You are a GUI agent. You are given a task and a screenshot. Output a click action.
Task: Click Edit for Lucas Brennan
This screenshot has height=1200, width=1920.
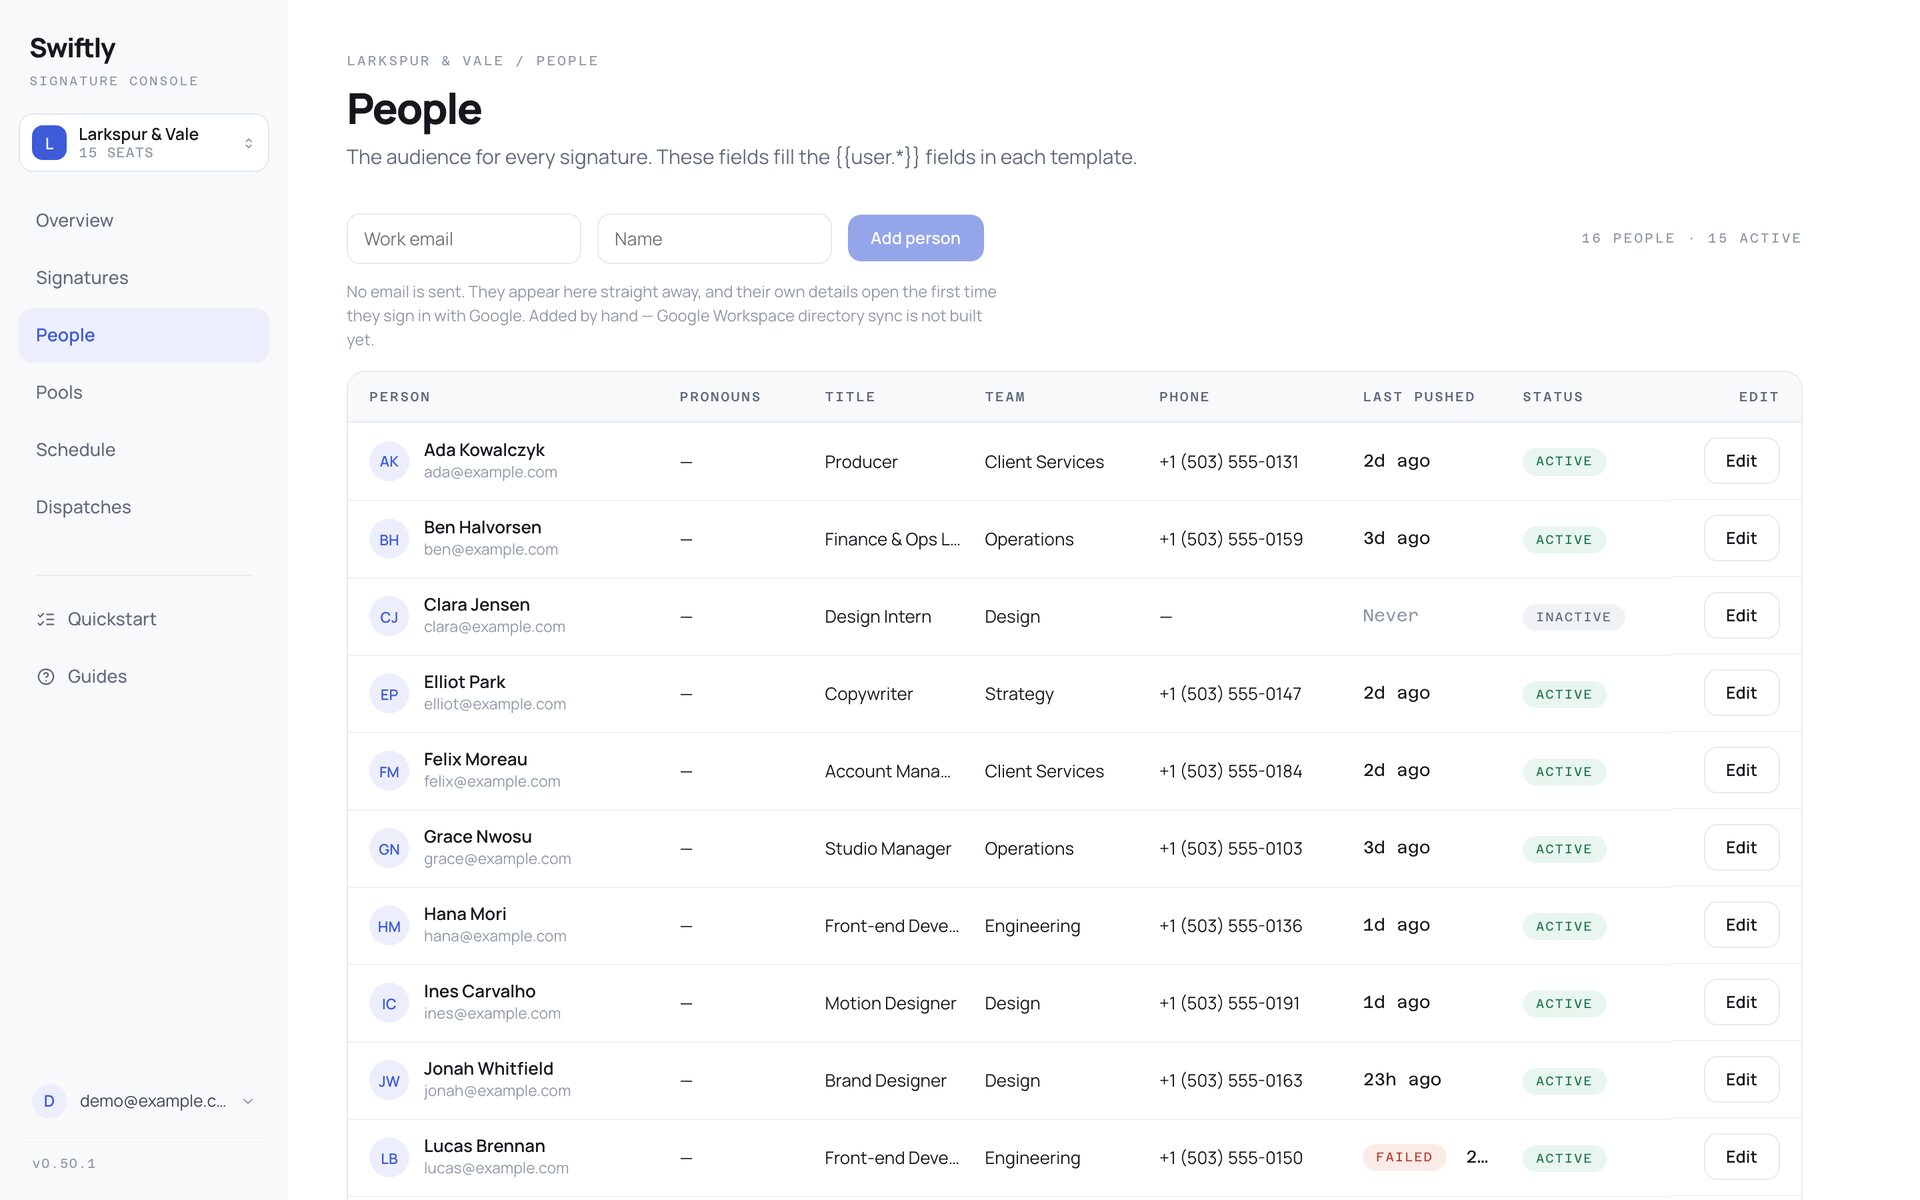(x=1741, y=1157)
